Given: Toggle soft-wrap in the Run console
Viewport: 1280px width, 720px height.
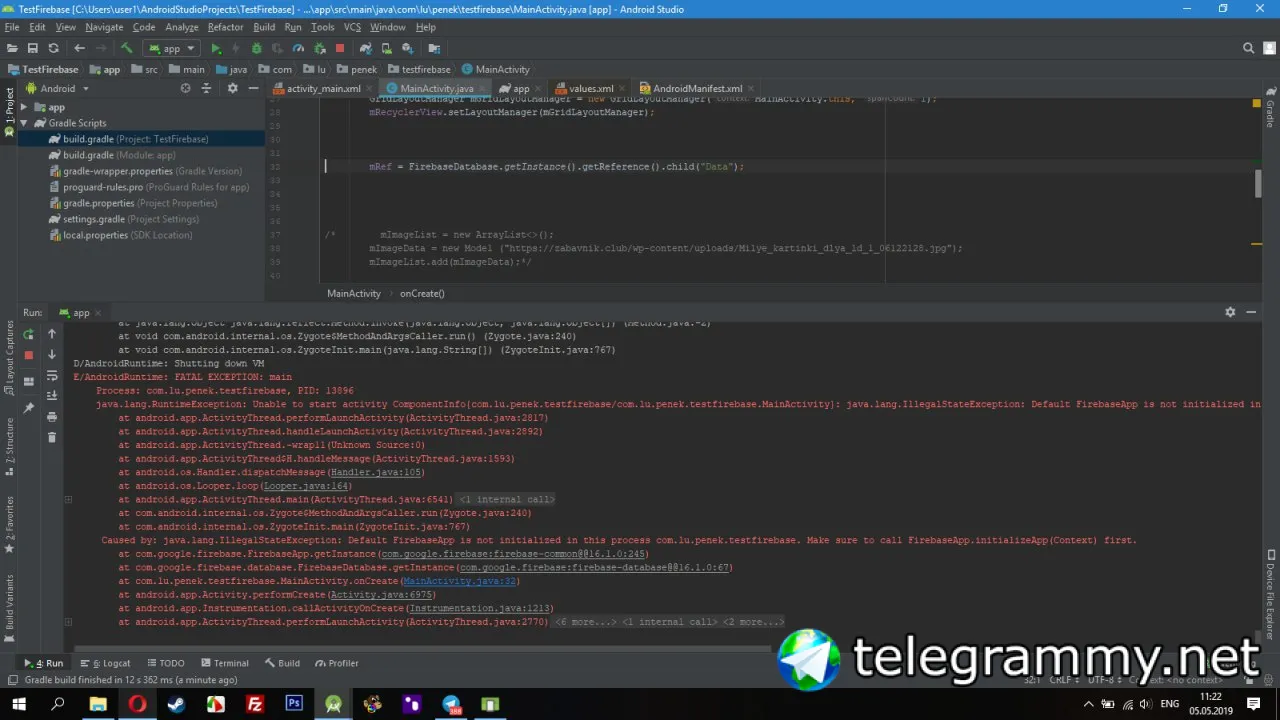Looking at the screenshot, I should pyautogui.click(x=52, y=376).
